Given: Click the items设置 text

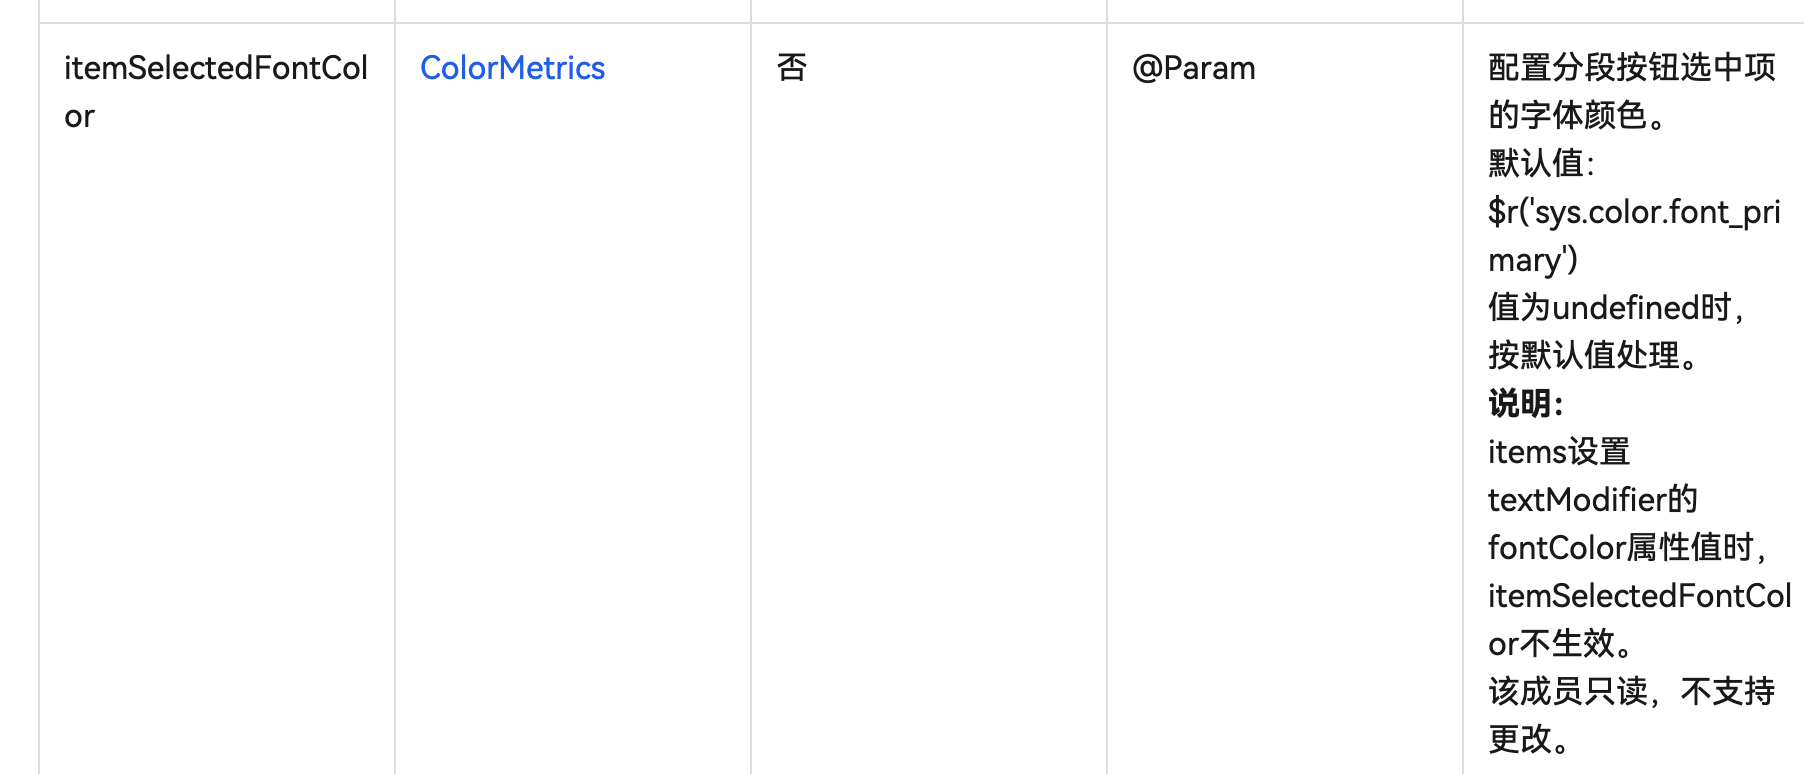Looking at the screenshot, I should tap(1559, 452).
